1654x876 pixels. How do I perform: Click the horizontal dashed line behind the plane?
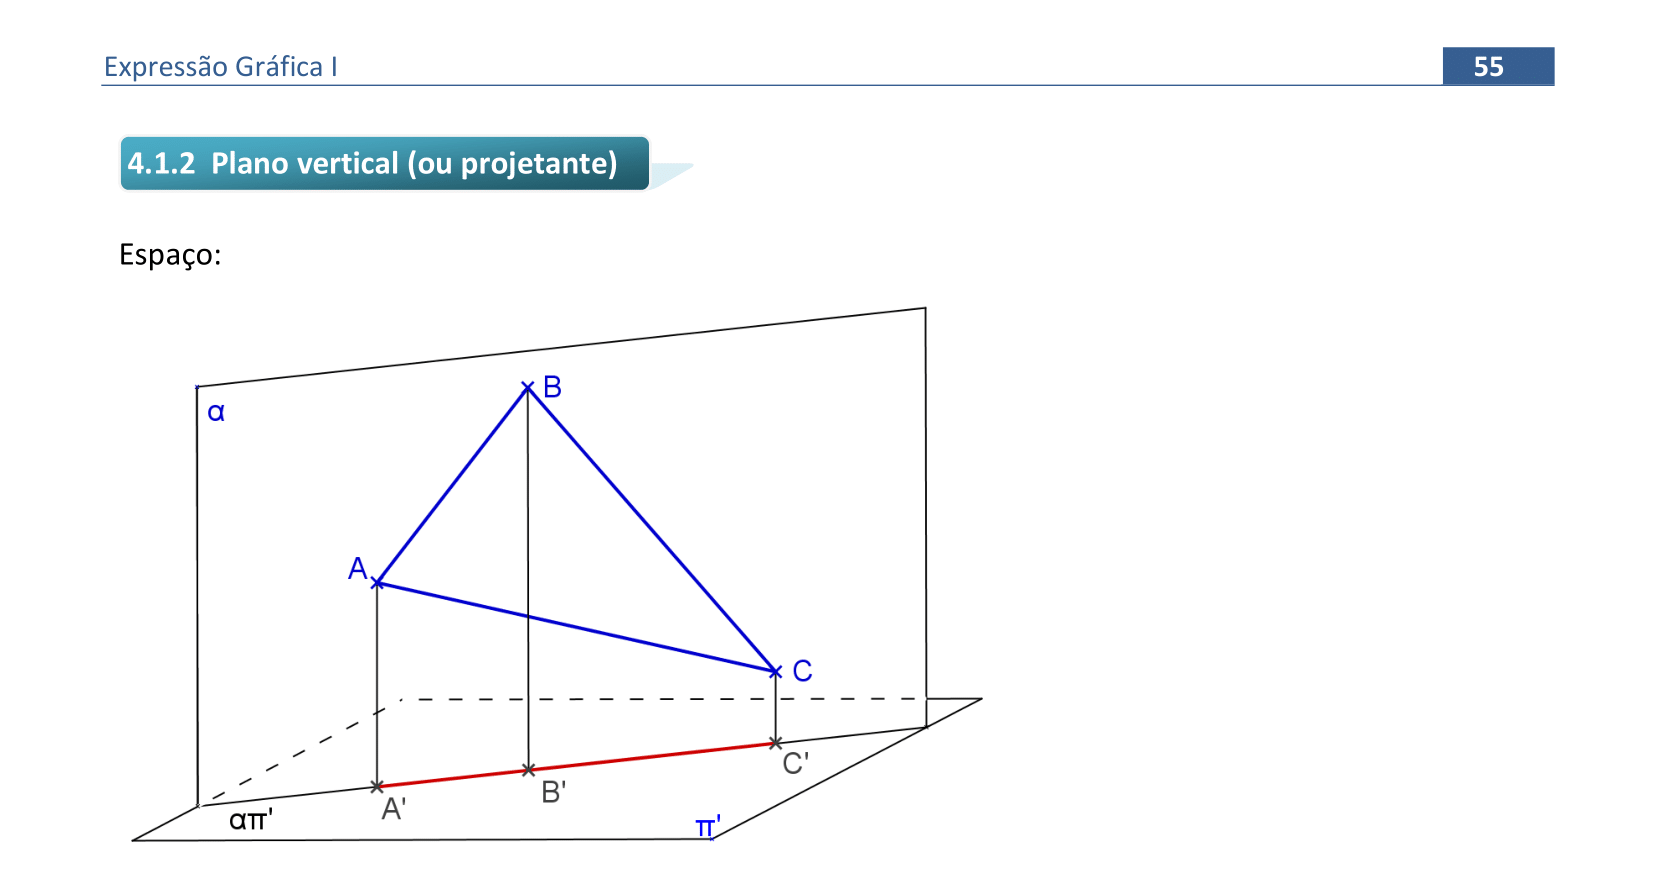pos(660,699)
